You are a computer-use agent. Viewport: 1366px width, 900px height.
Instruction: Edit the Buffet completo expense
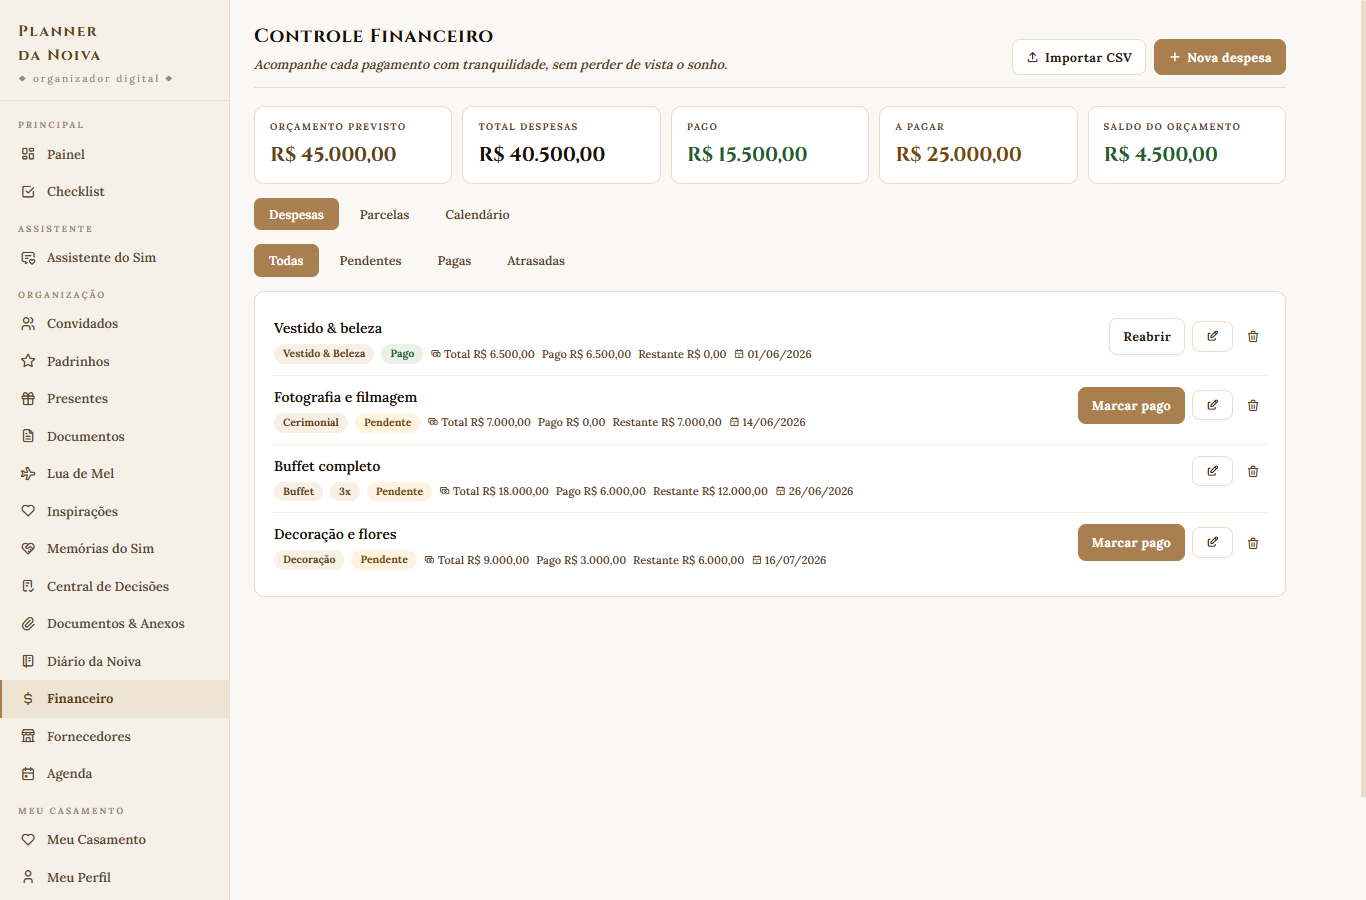tap(1212, 471)
